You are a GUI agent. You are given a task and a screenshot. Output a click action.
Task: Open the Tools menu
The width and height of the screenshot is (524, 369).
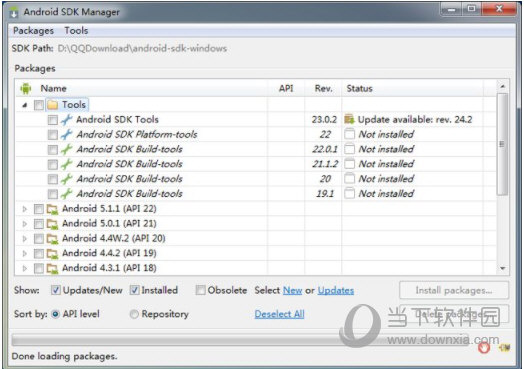pyautogui.click(x=76, y=31)
